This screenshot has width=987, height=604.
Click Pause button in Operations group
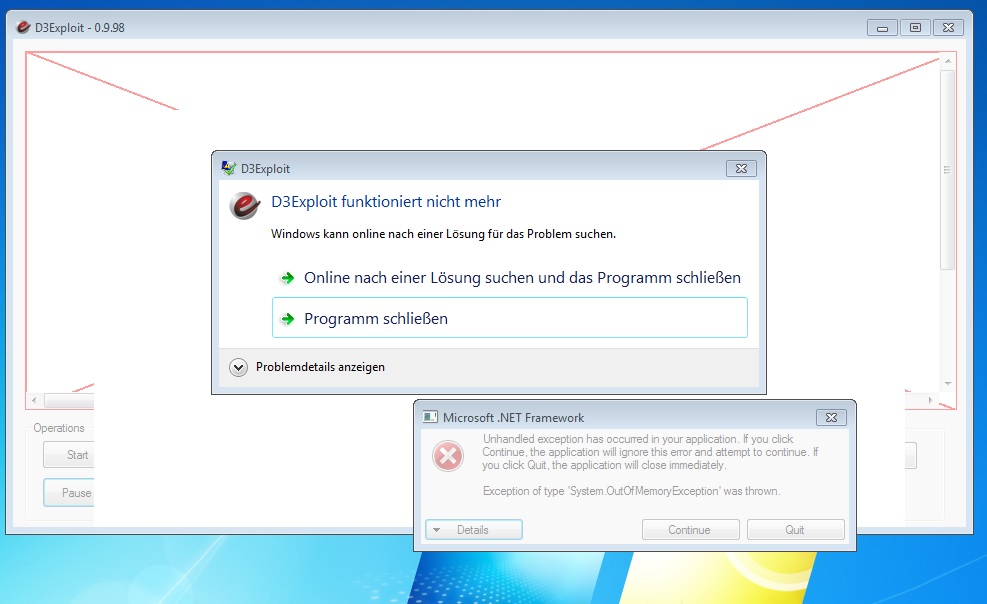coord(69,493)
